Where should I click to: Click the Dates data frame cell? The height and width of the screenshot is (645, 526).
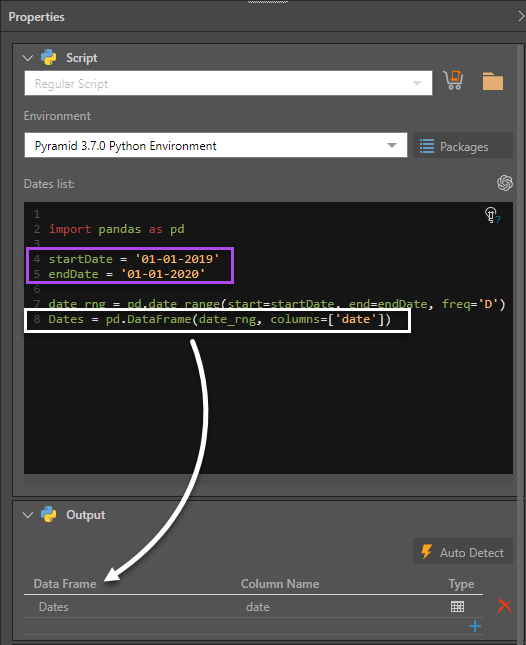pyautogui.click(x=53, y=607)
